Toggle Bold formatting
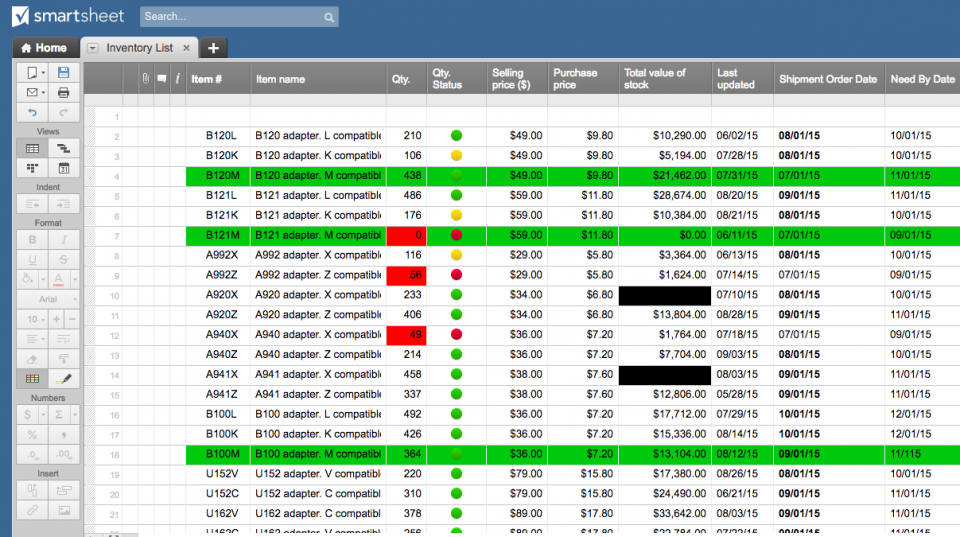The image size is (960, 537). 32,240
